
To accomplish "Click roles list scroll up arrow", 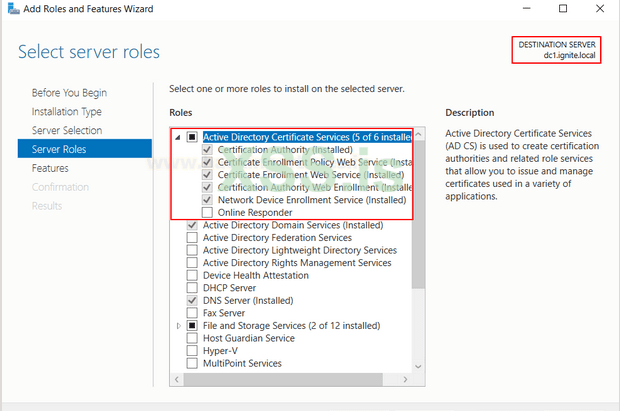I will (x=418, y=134).
